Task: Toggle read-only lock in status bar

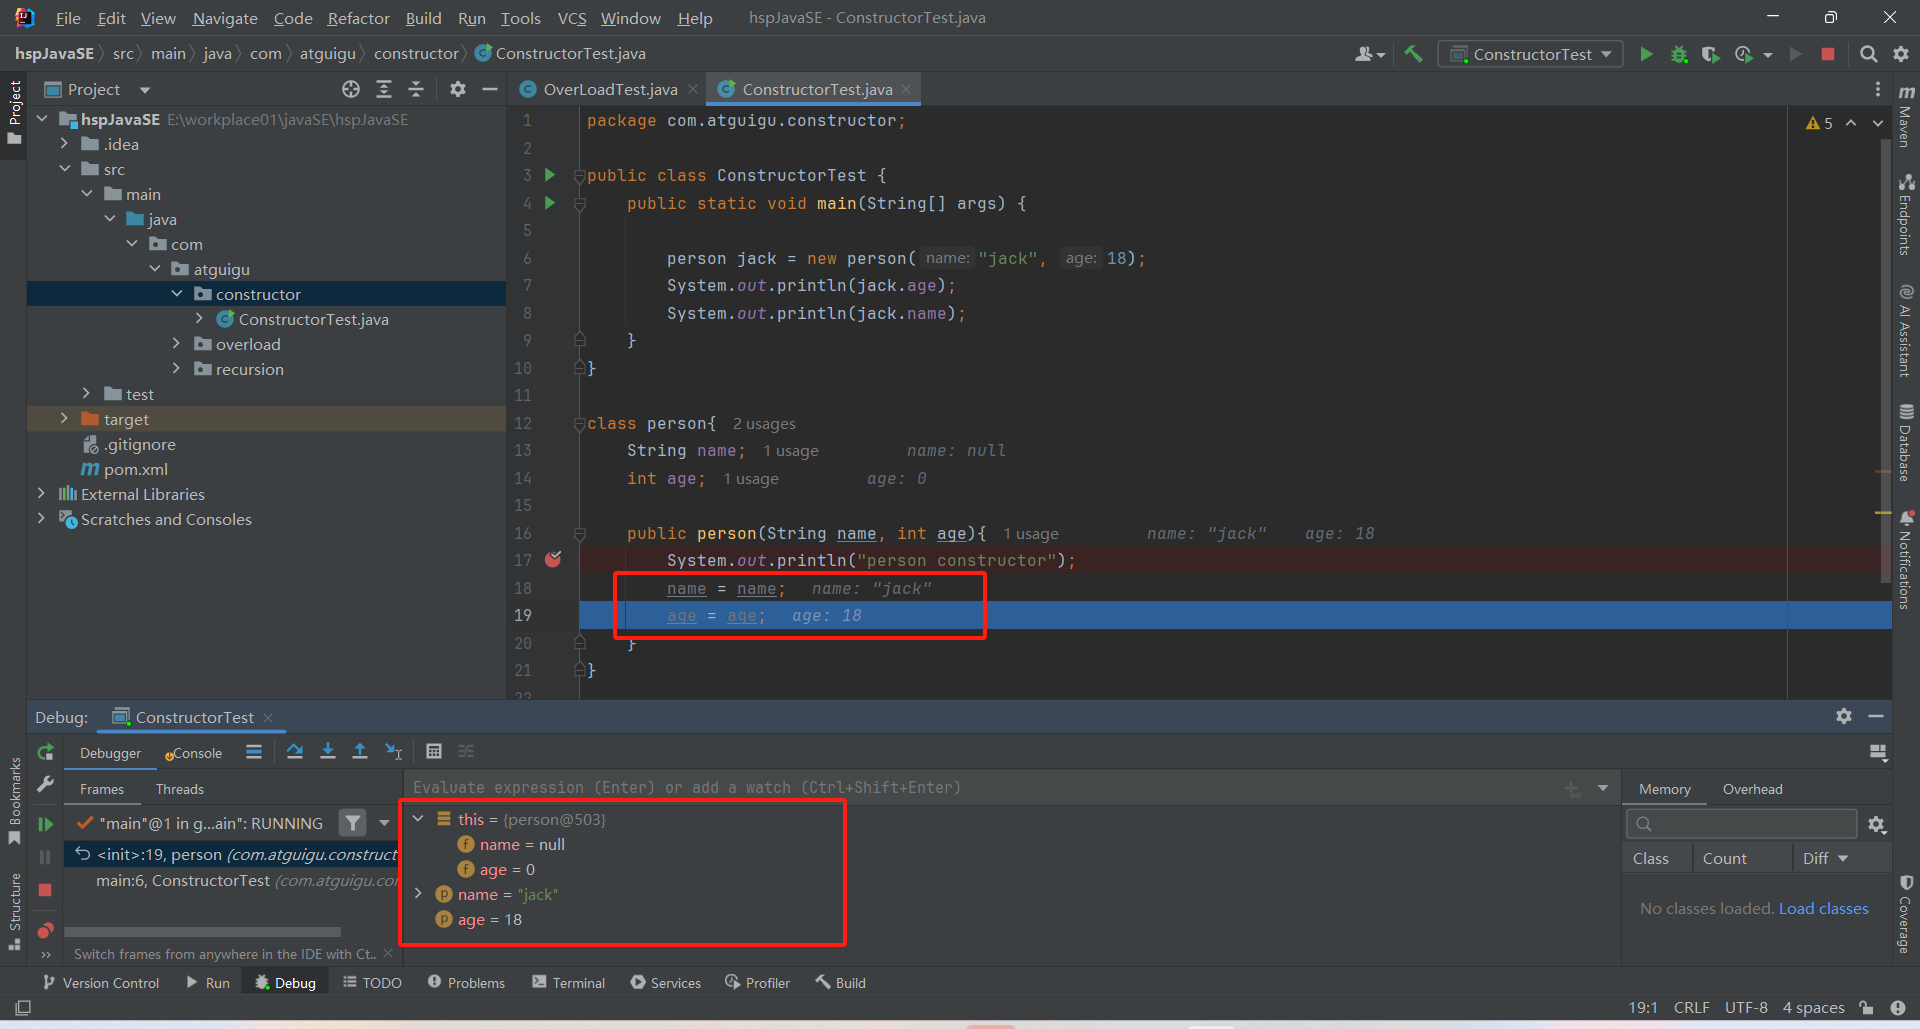Action: [x=1866, y=1007]
